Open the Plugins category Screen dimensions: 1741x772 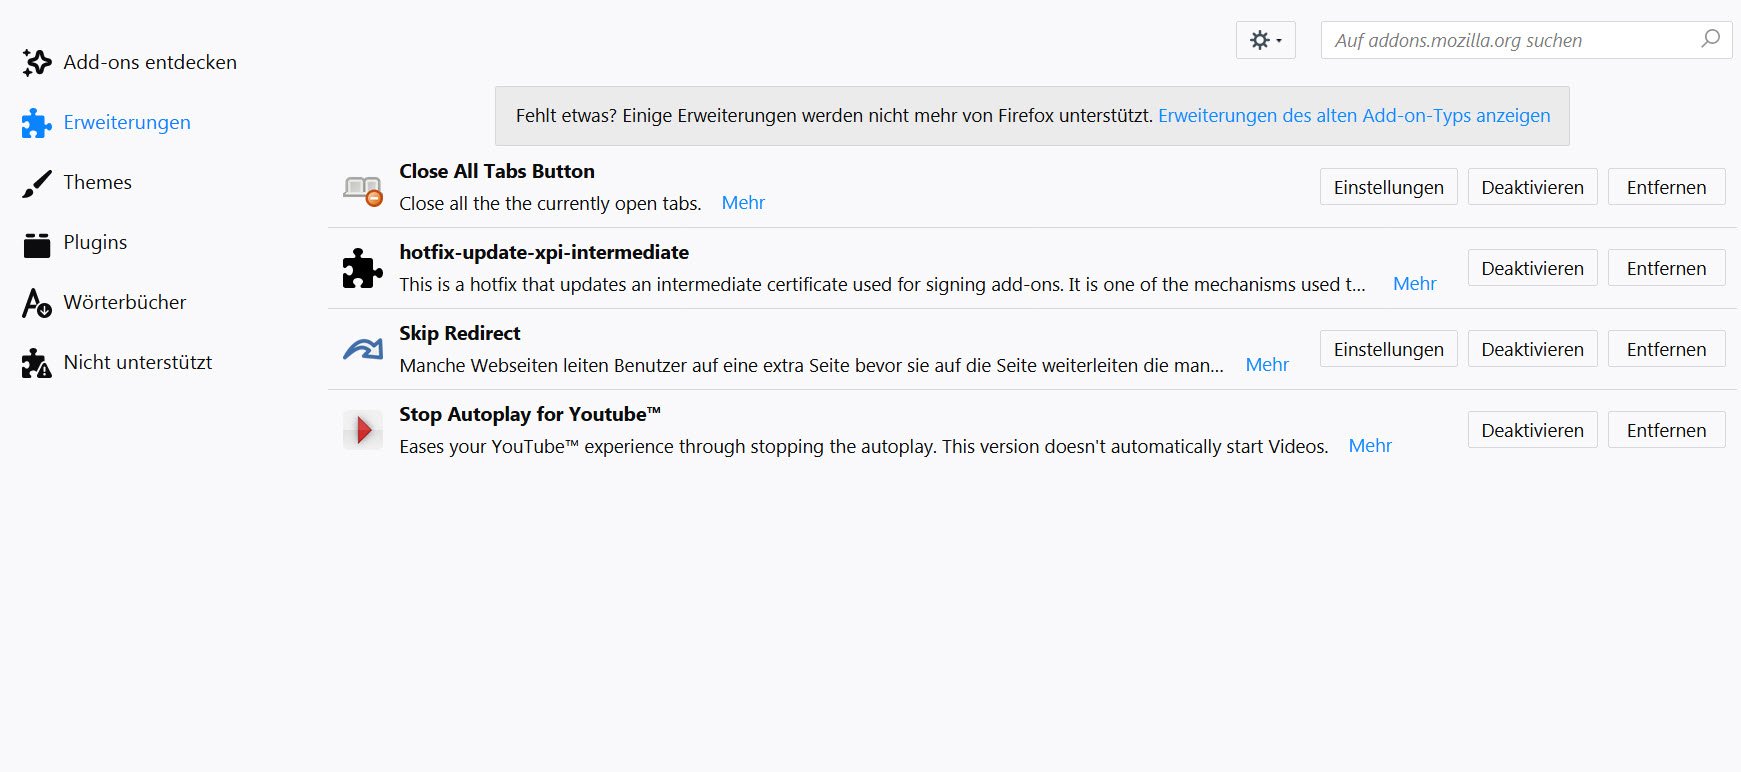pyautogui.click(x=95, y=242)
